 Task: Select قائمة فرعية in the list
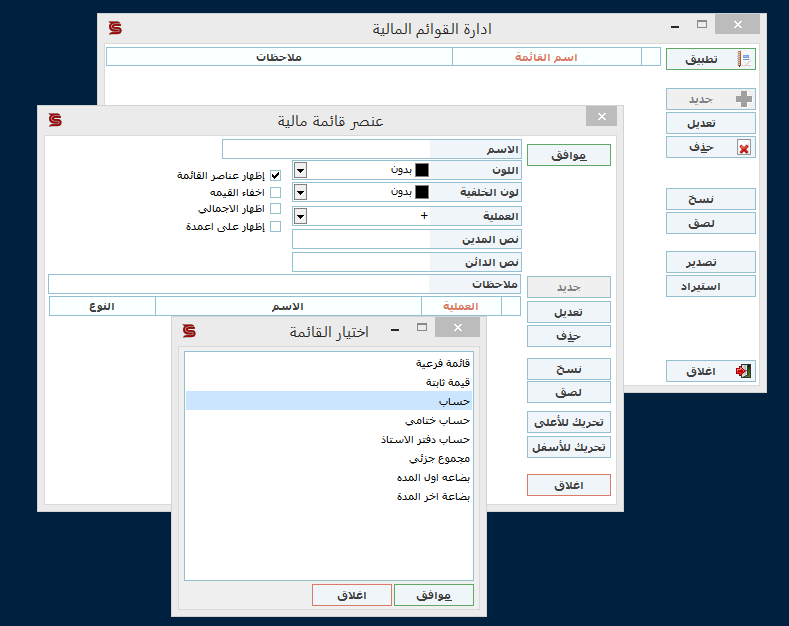pos(329,363)
